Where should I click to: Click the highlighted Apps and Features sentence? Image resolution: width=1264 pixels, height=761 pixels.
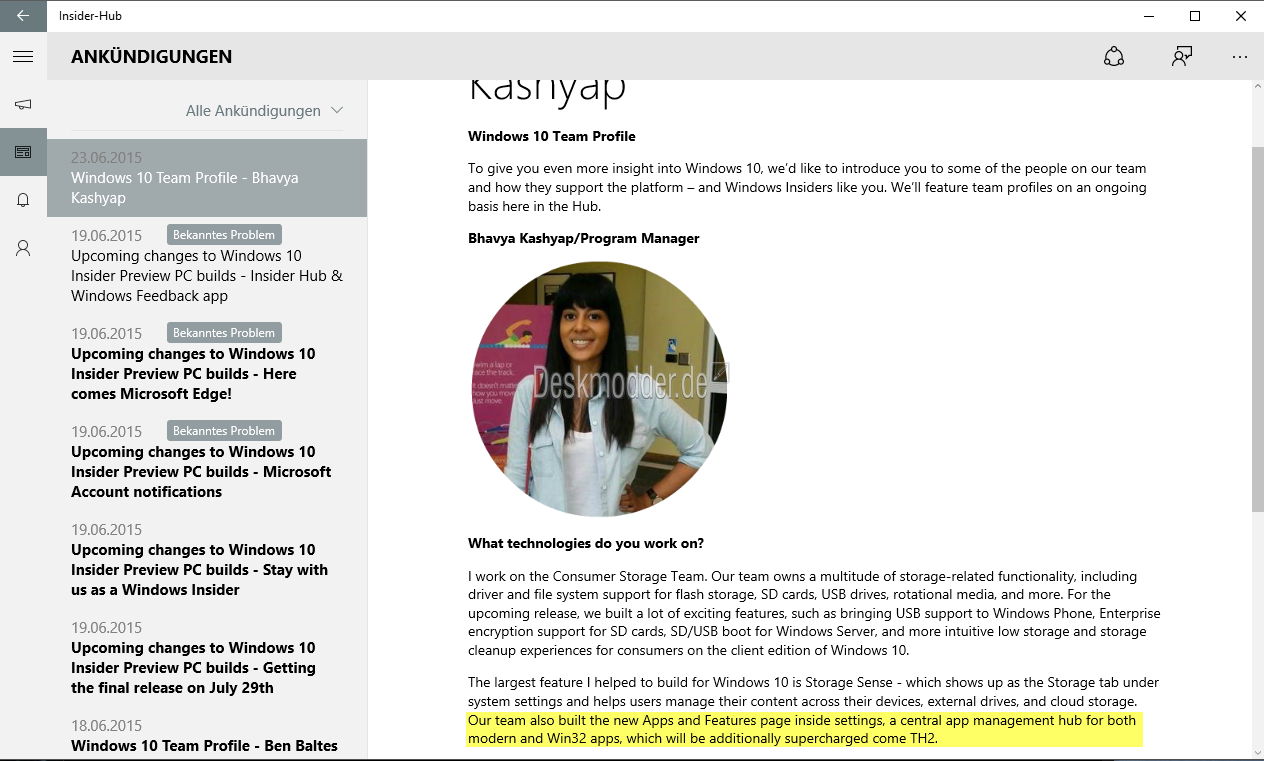pos(804,729)
